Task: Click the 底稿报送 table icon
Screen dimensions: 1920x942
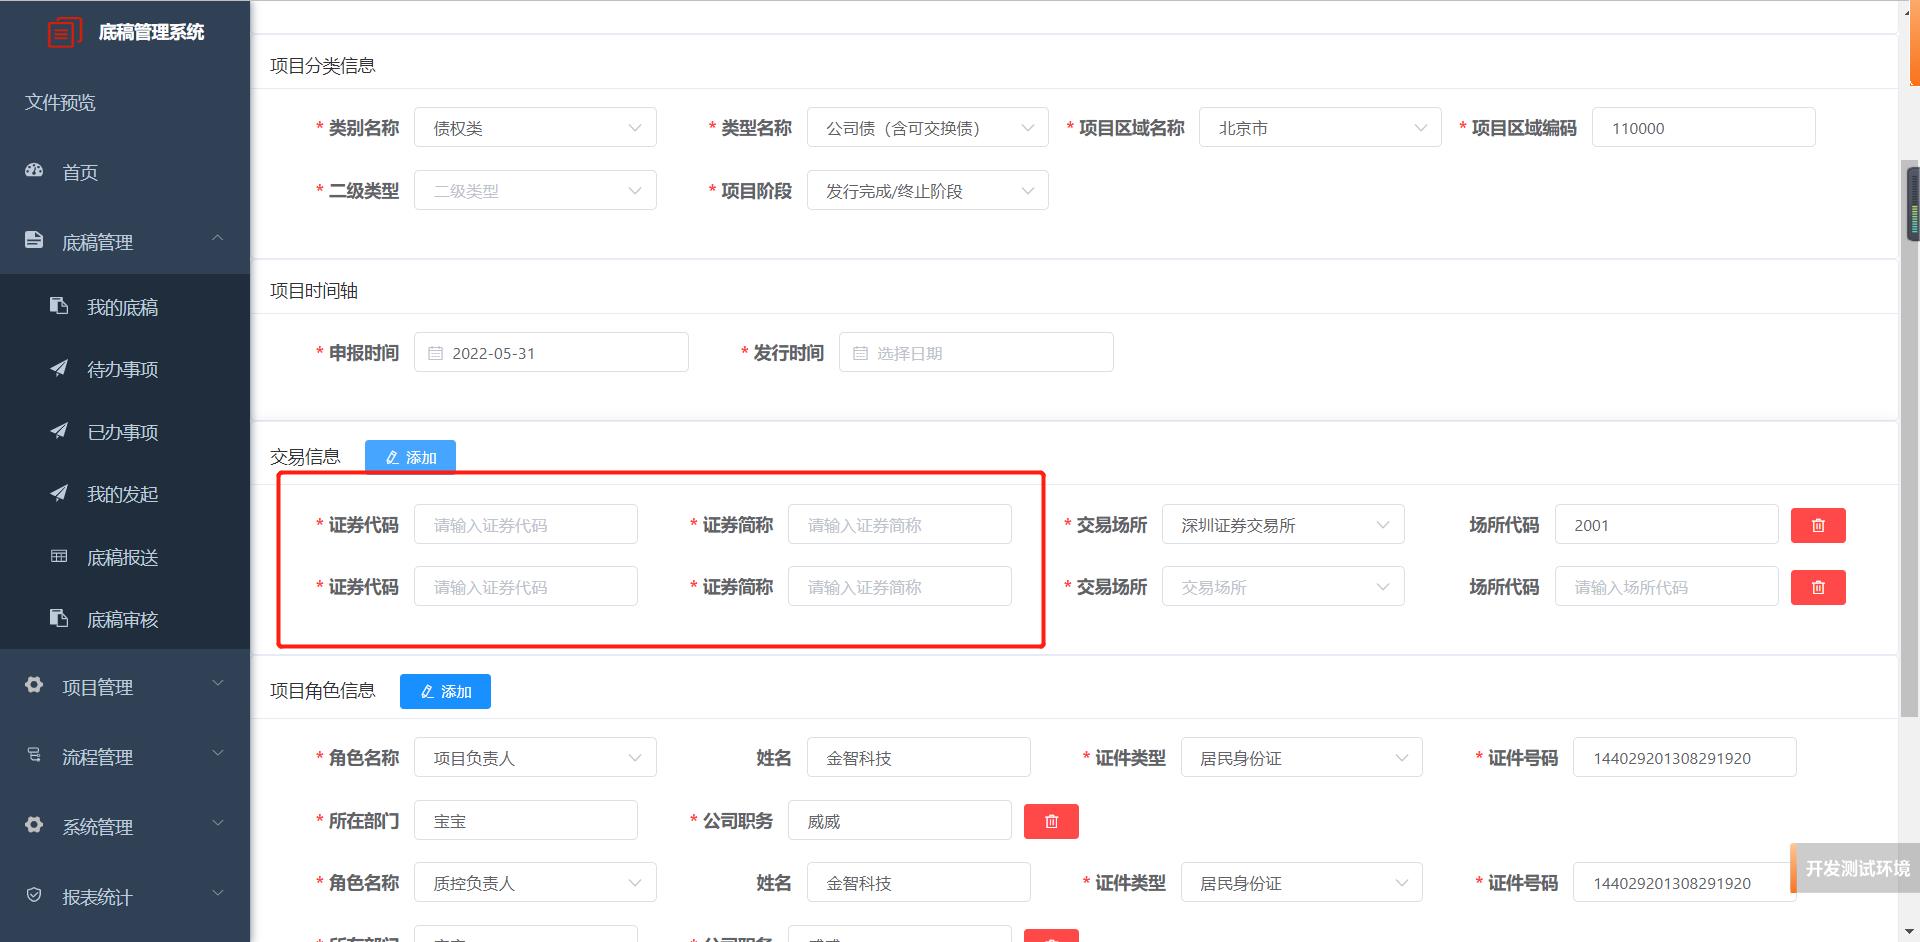Action: coord(59,556)
